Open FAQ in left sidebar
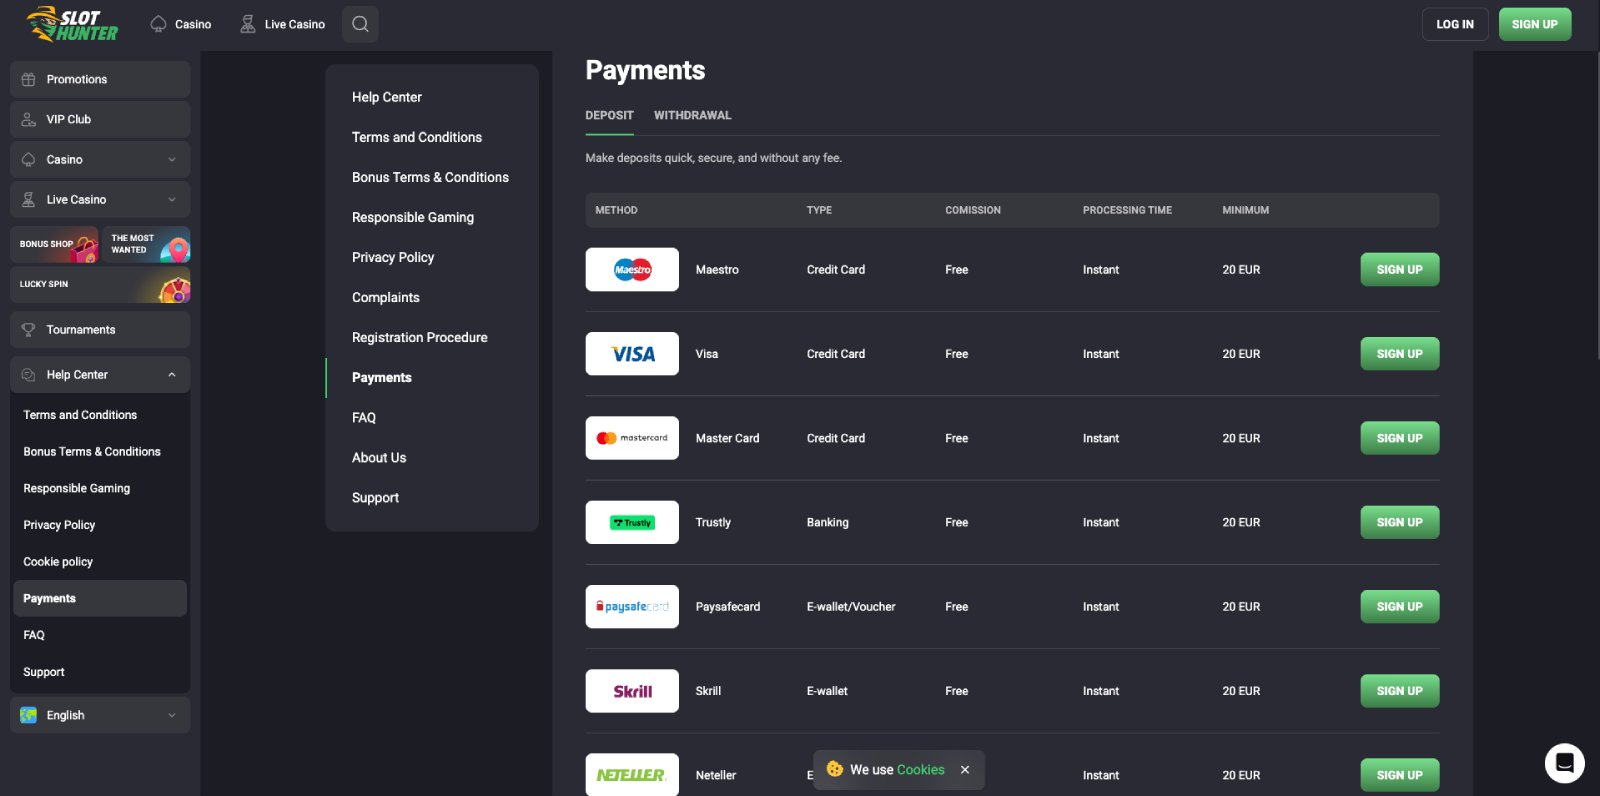The height and width of the screenshot is (796, 1600). (34, 635)
